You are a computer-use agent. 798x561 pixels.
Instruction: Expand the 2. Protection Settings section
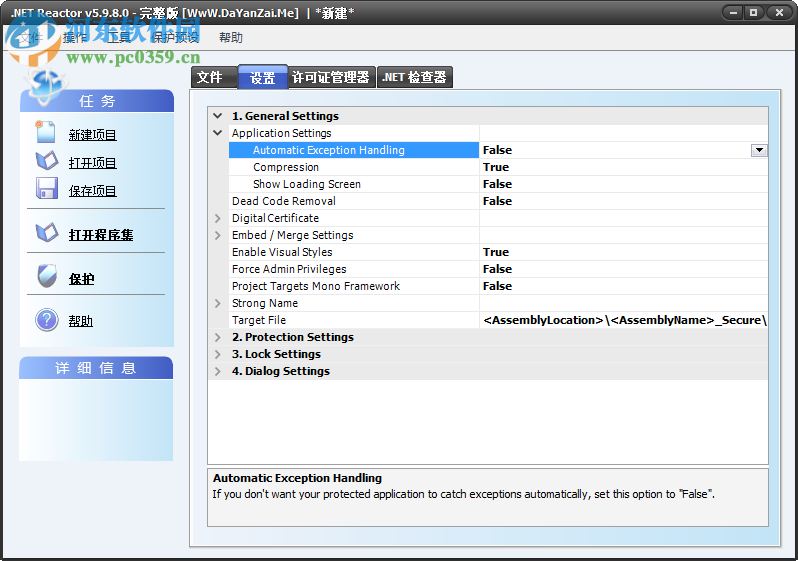click(x=218, y=337)
